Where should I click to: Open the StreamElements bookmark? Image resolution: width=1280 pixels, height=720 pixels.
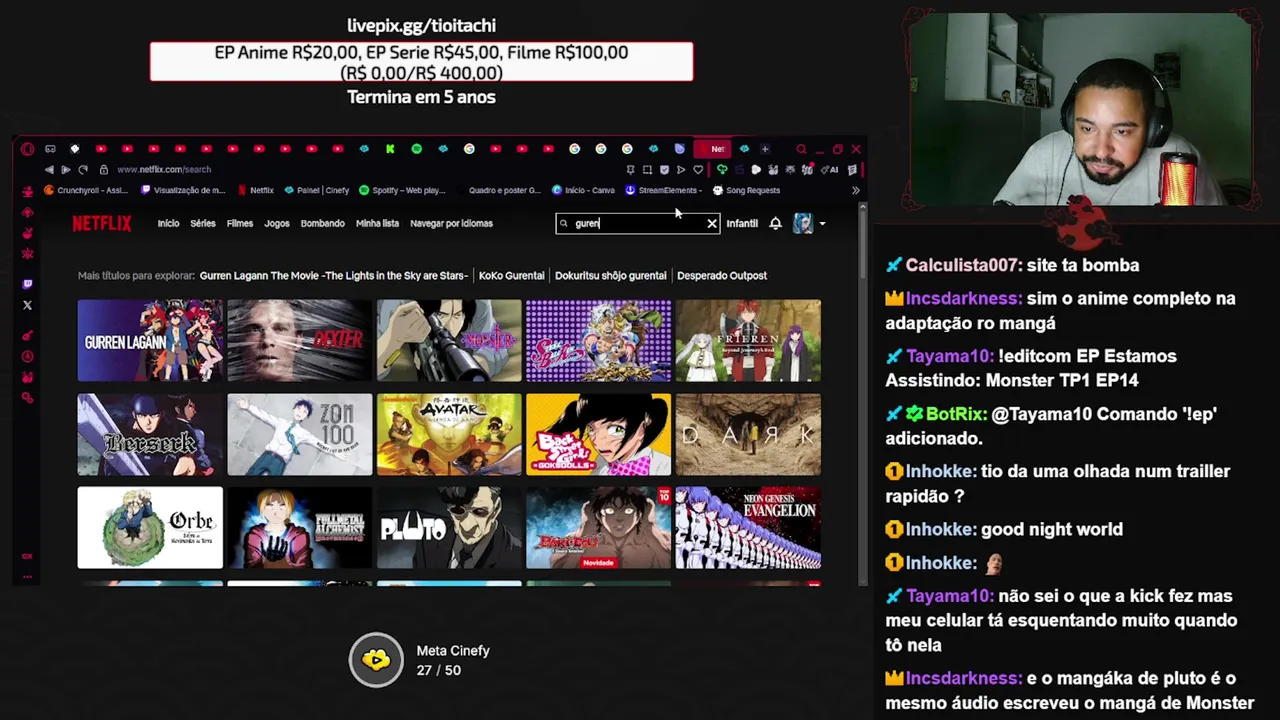pos(663,190)
